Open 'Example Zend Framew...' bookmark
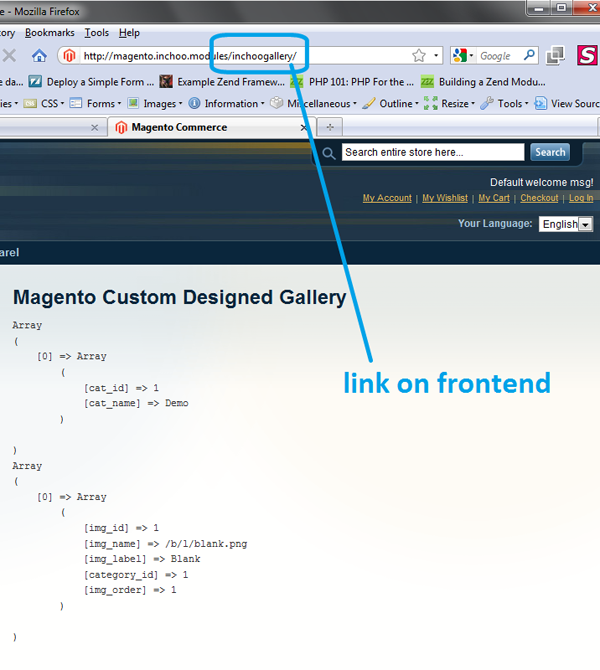This screenshot has width=600, height=670. (x=222, y=82)
